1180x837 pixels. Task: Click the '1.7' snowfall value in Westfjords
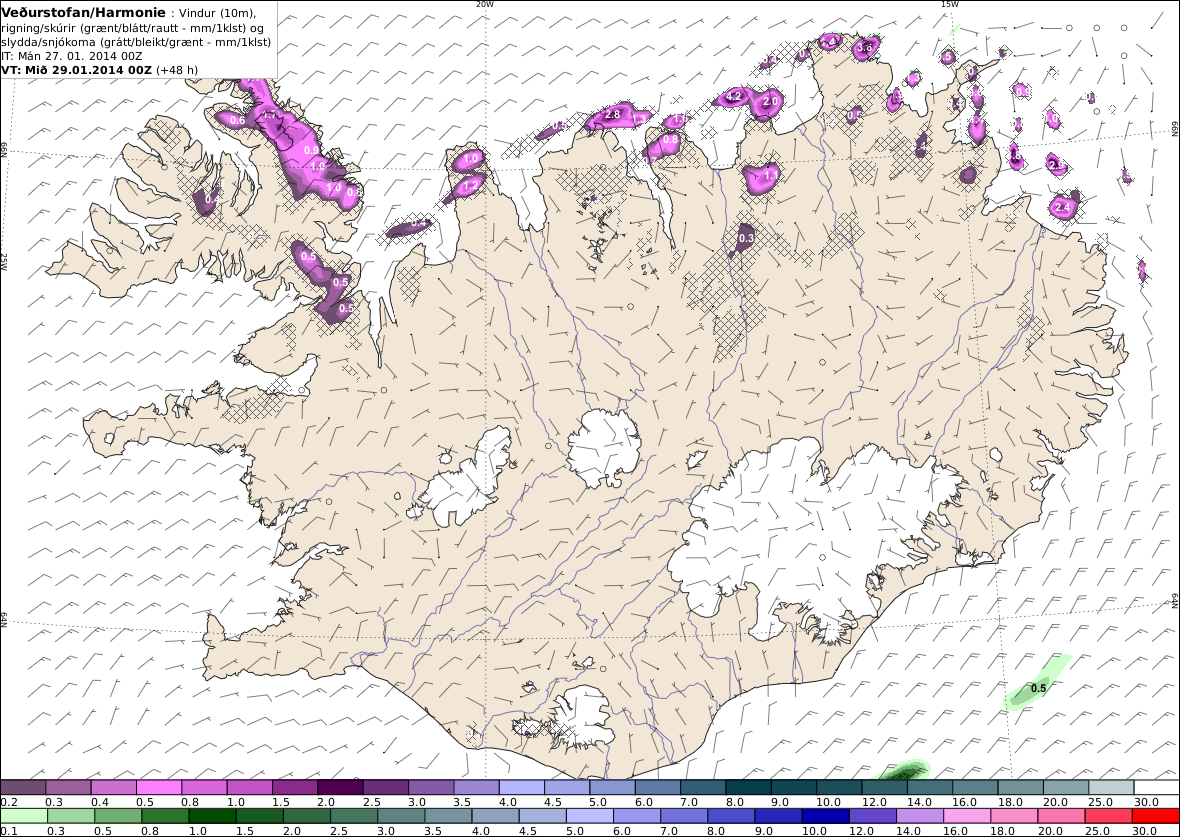coord(271,115)
